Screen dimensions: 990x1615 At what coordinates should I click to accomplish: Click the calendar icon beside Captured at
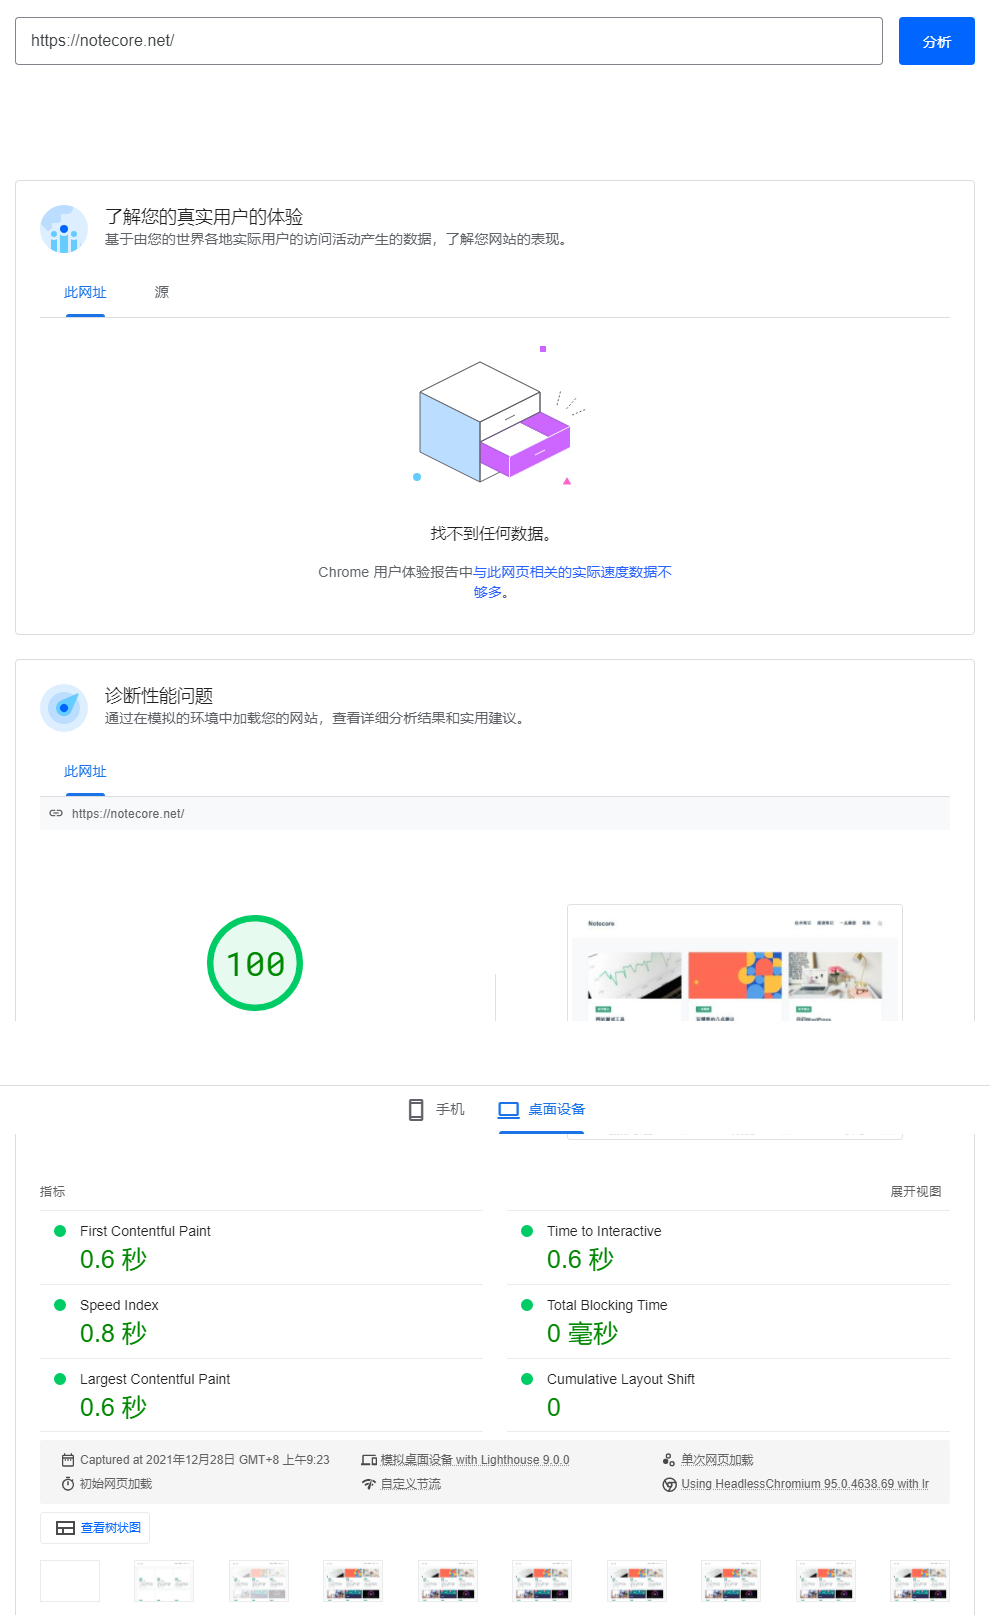pyautogui.click(x=68, y=1460)
